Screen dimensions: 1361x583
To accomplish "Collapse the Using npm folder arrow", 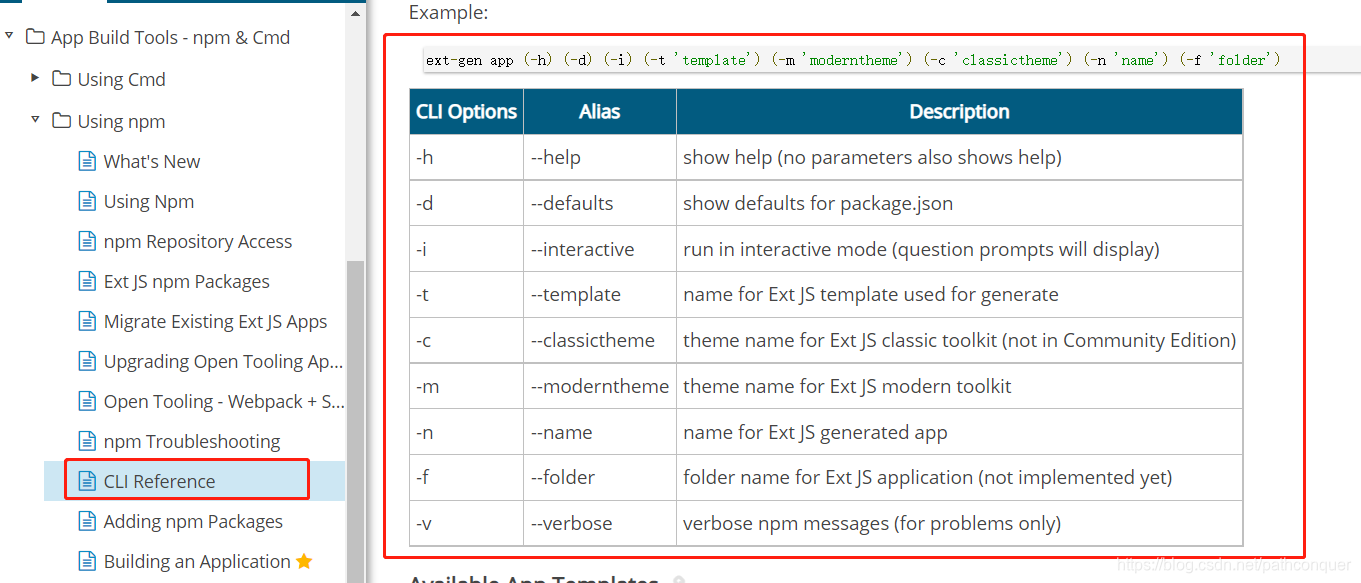I will click(35, 120).
